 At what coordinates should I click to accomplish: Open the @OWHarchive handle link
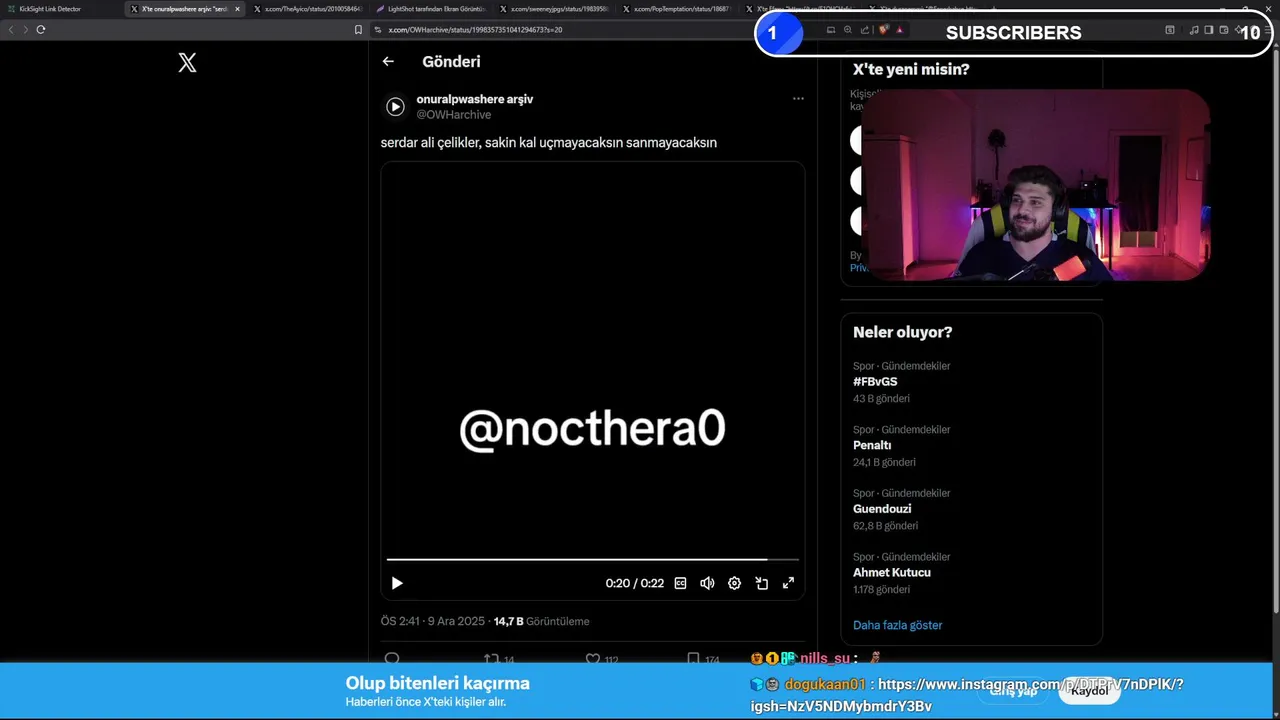tap(453, 115)
